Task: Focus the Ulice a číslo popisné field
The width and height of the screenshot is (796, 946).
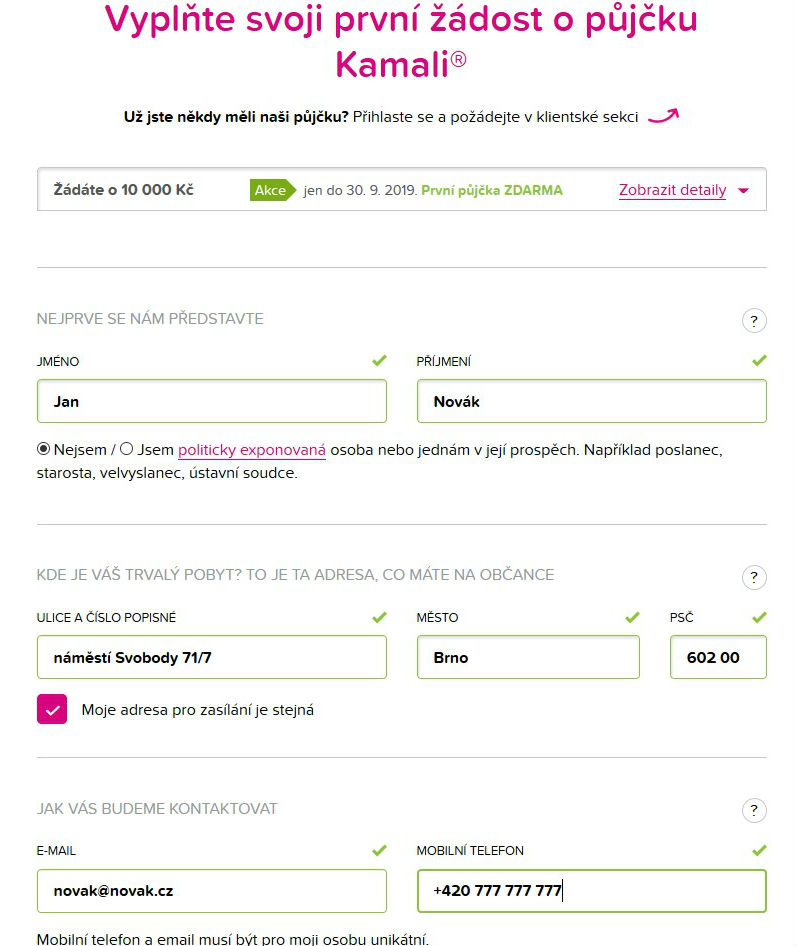Action: 212,657
